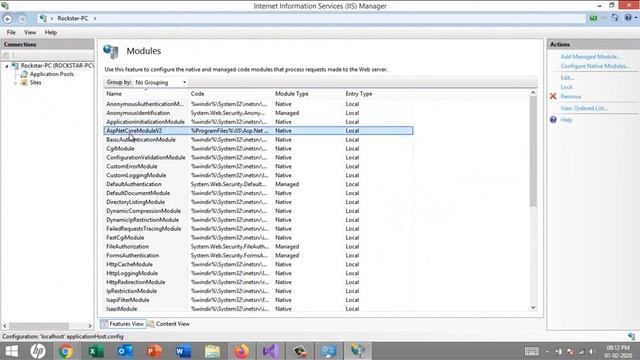Open PowerPoint from taskbar
The width and height of the screenshot is (640, 360).
click(154, 351)
